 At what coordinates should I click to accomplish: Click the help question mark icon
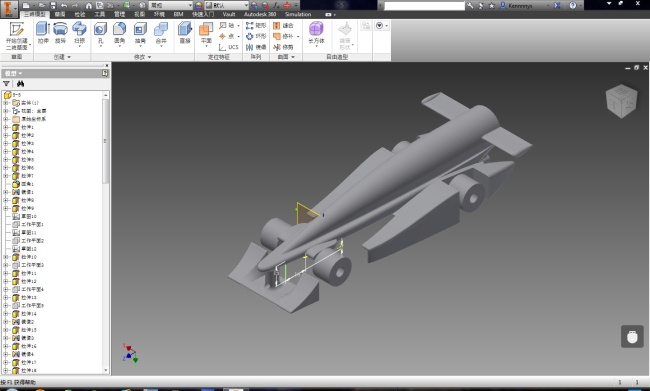click(x=572, y=5)
